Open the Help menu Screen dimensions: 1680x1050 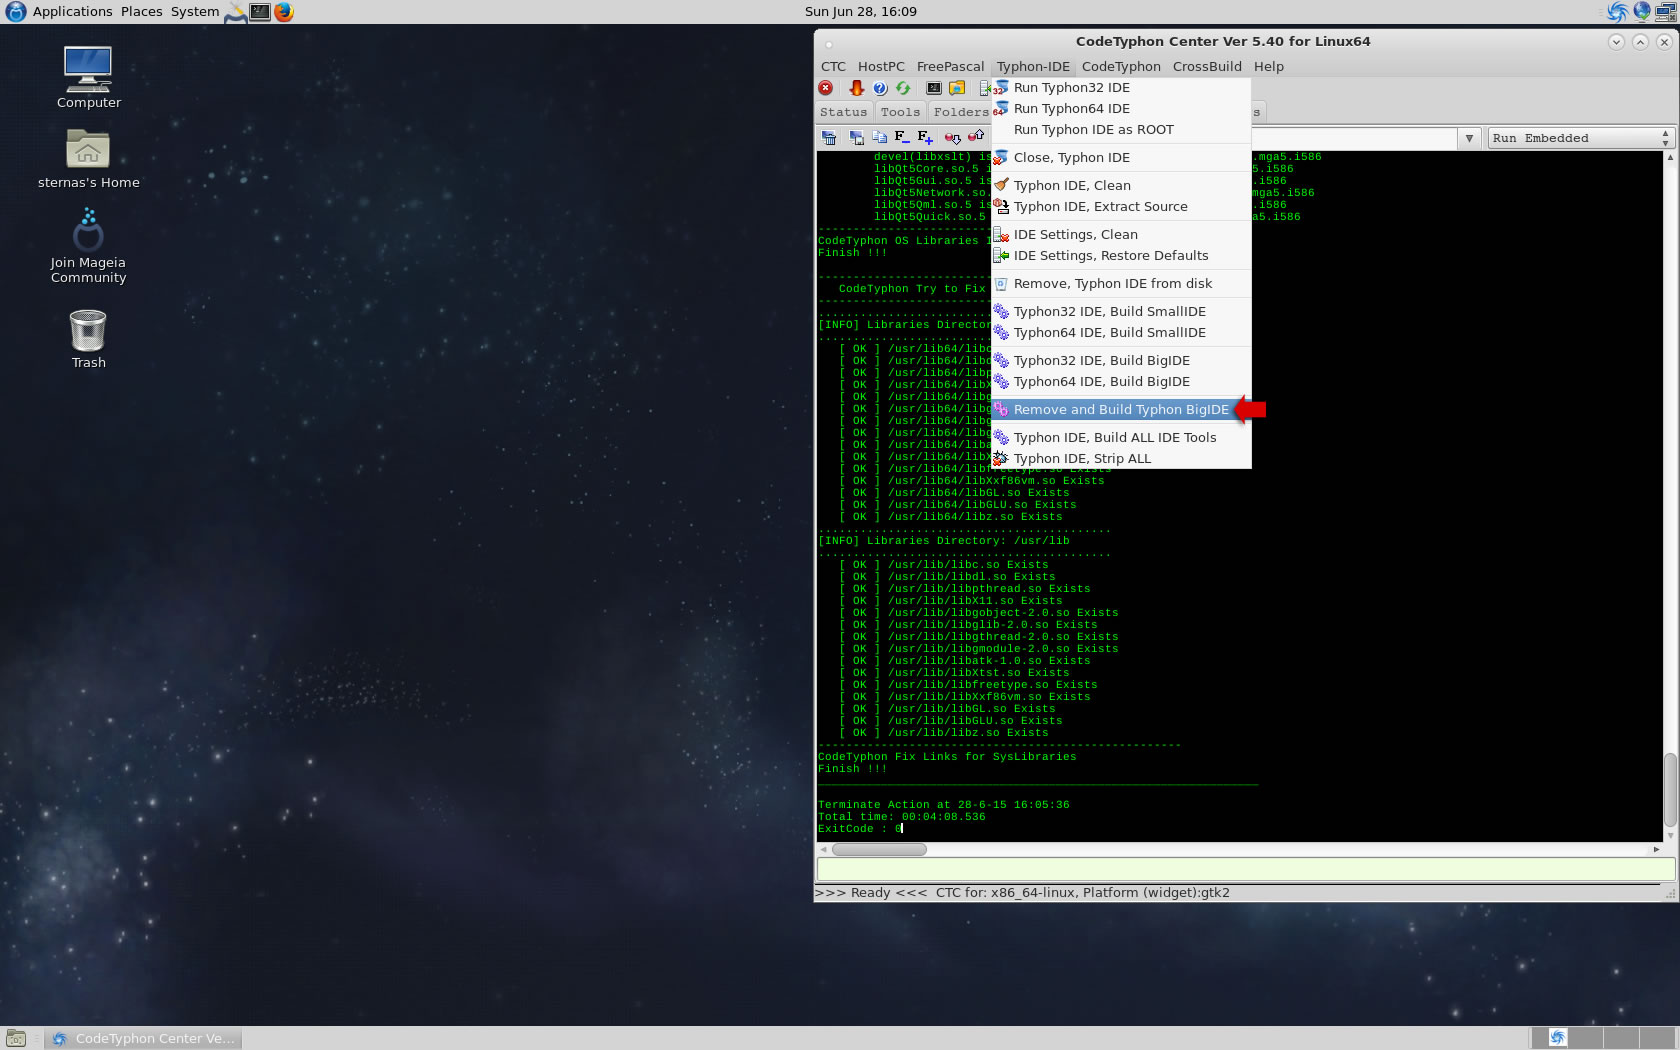tap(1268, 66)
